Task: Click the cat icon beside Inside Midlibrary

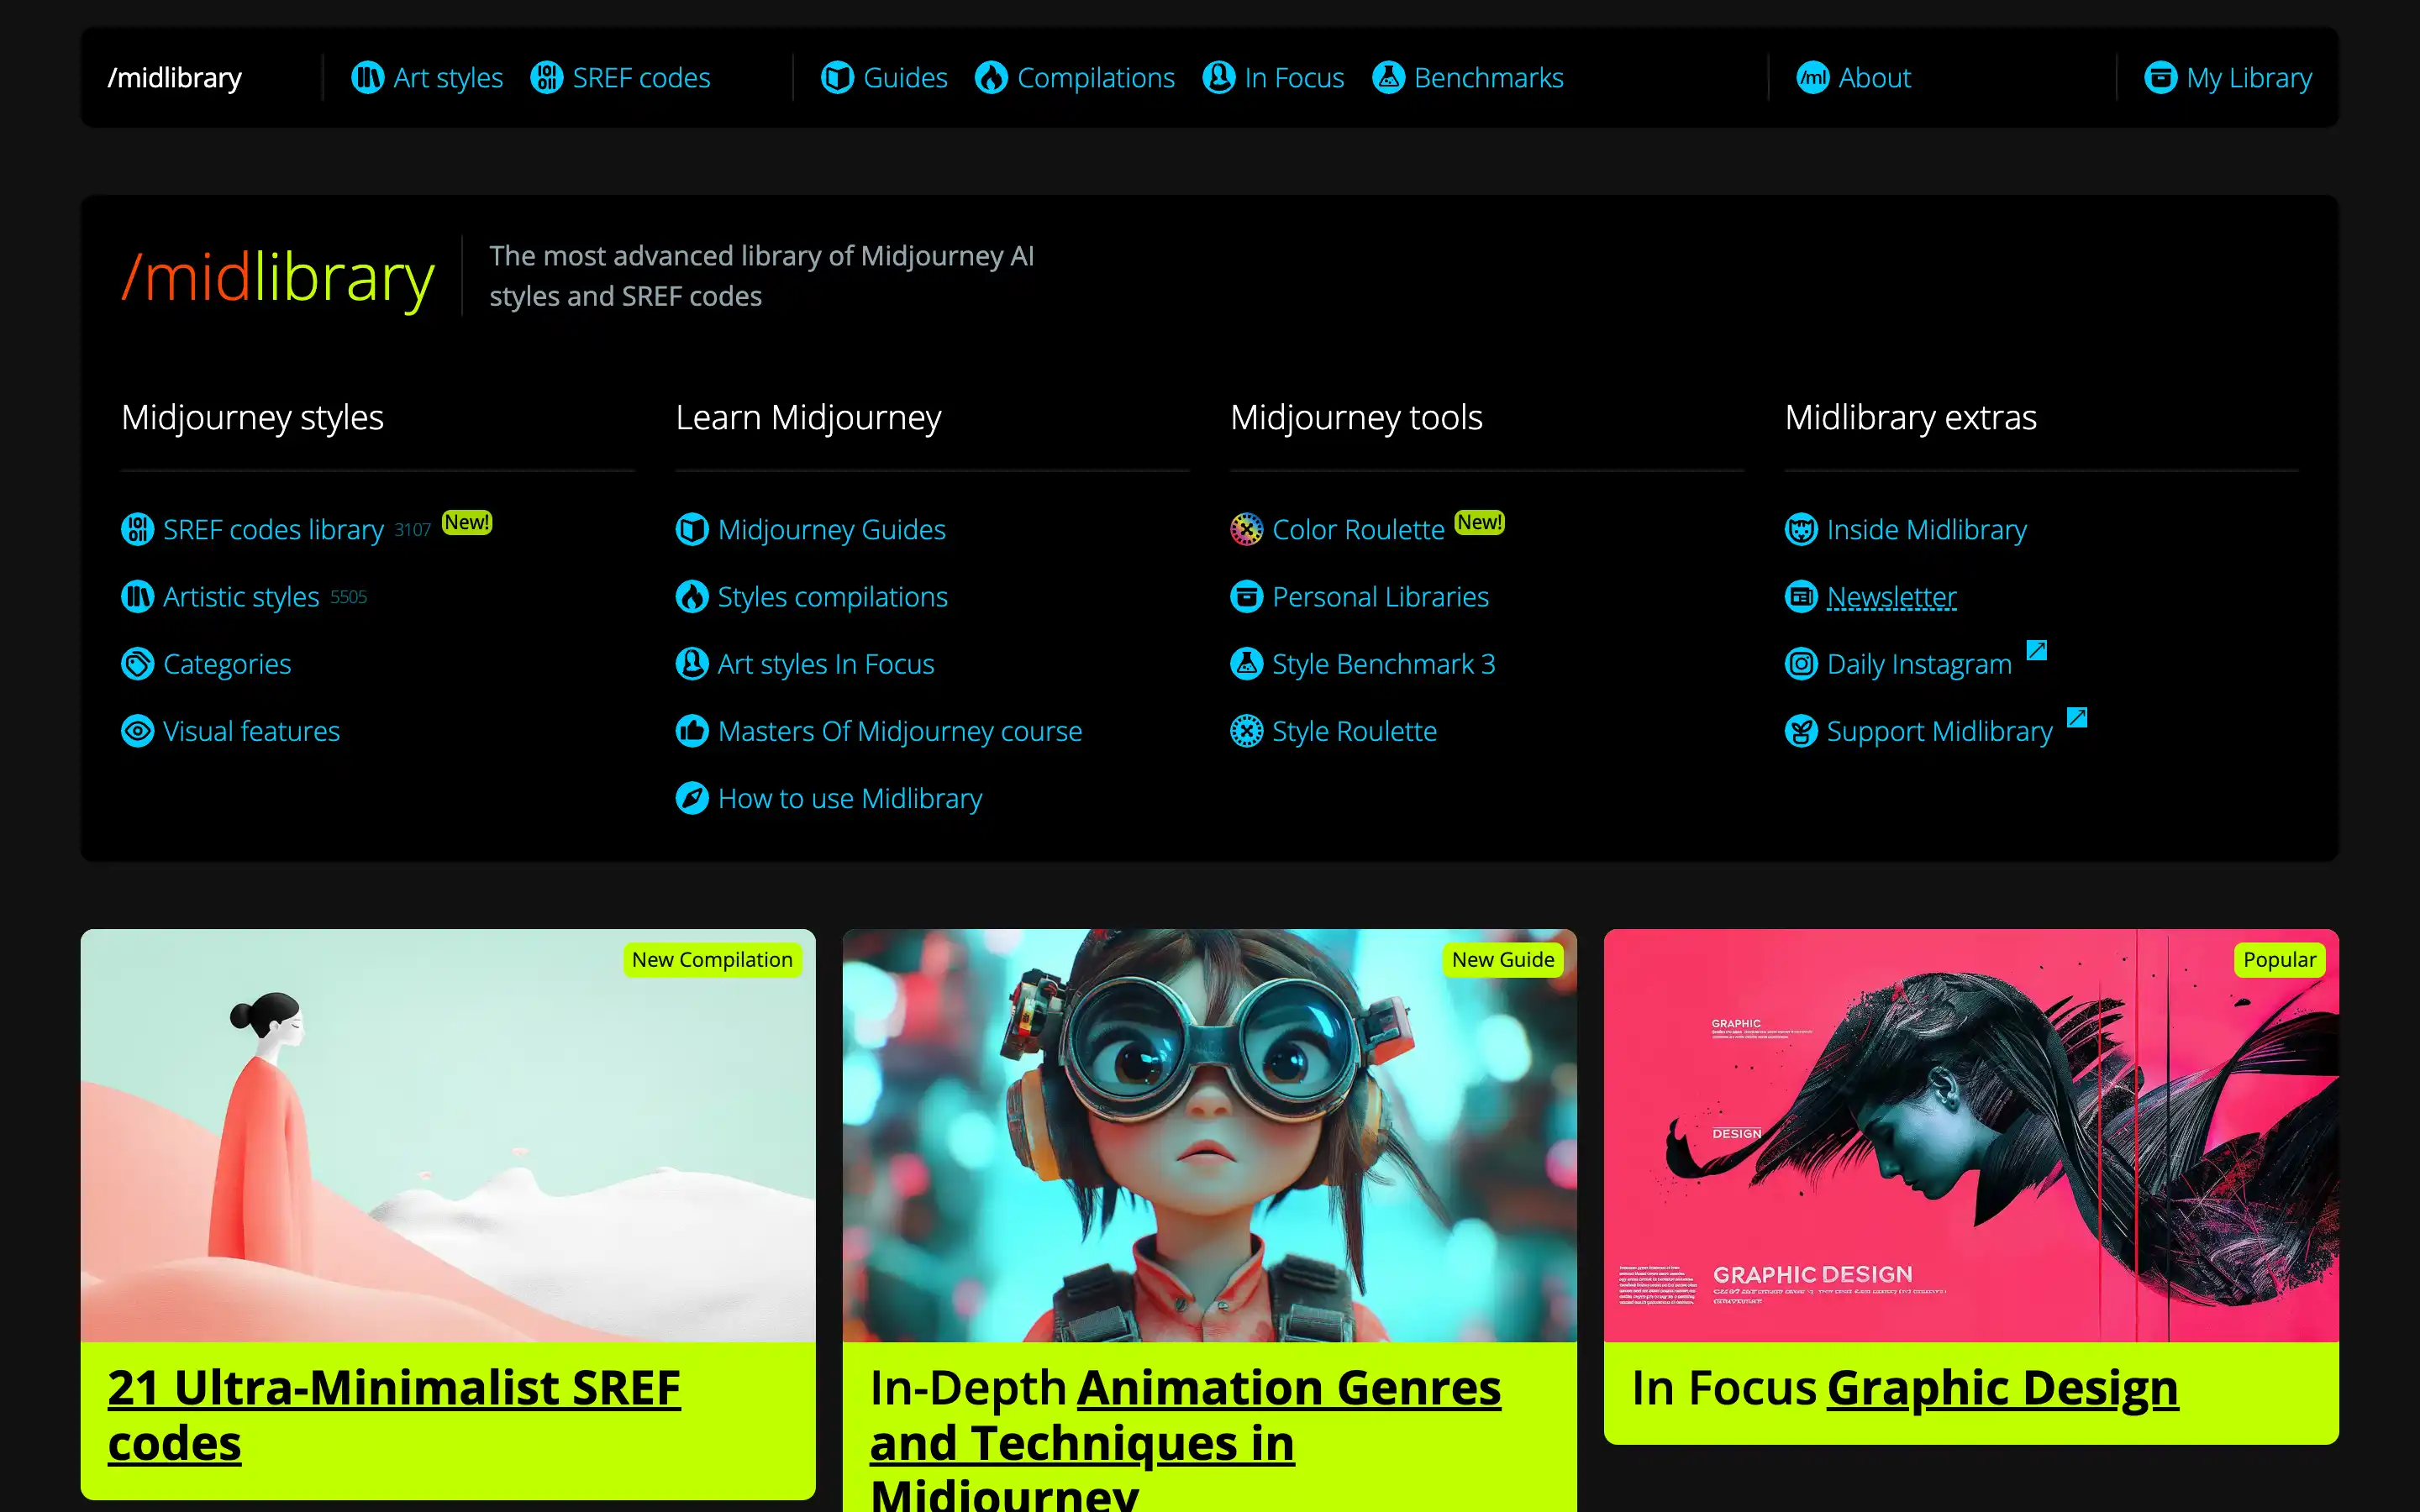Action: (x=1801, y=529)
